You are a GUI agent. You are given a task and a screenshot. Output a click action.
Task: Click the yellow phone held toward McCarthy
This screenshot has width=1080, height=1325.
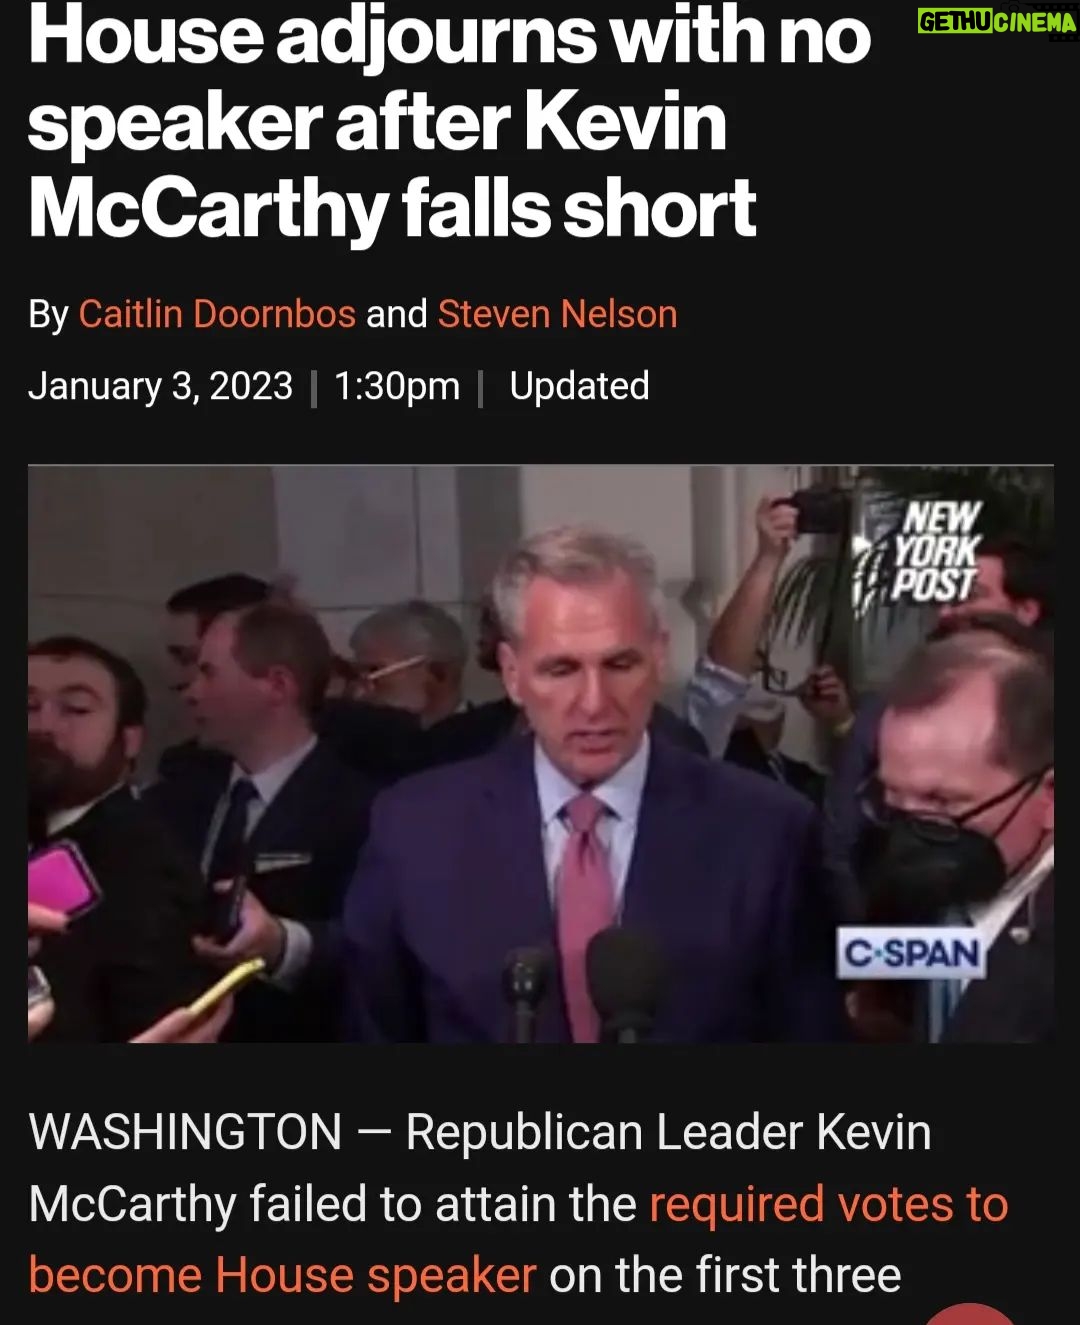click(224, 986)
